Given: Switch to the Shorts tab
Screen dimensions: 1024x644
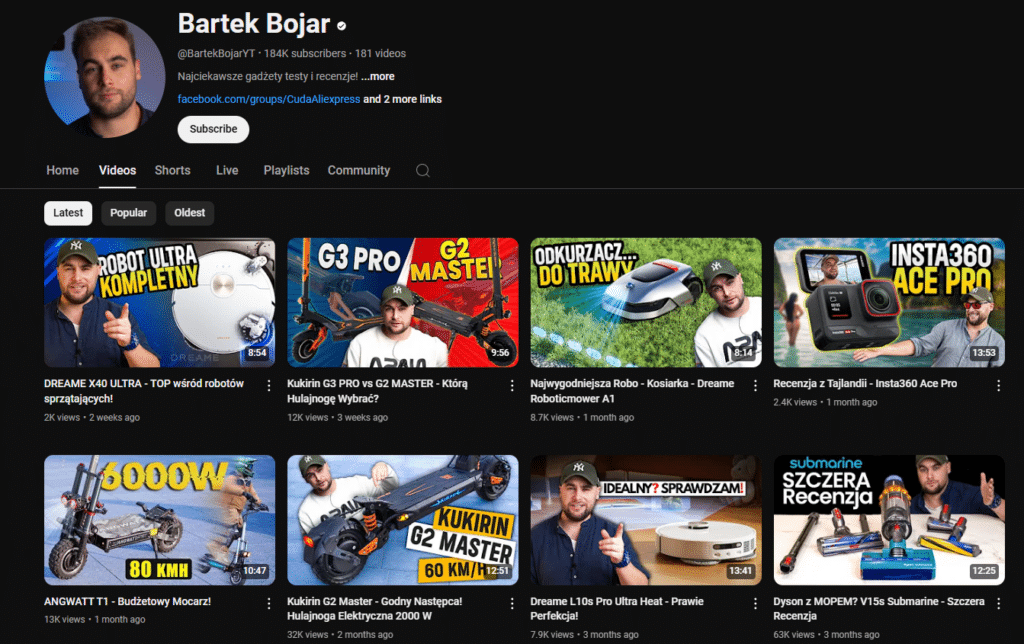Looking at the screenshot, I should tap(172, 171).
